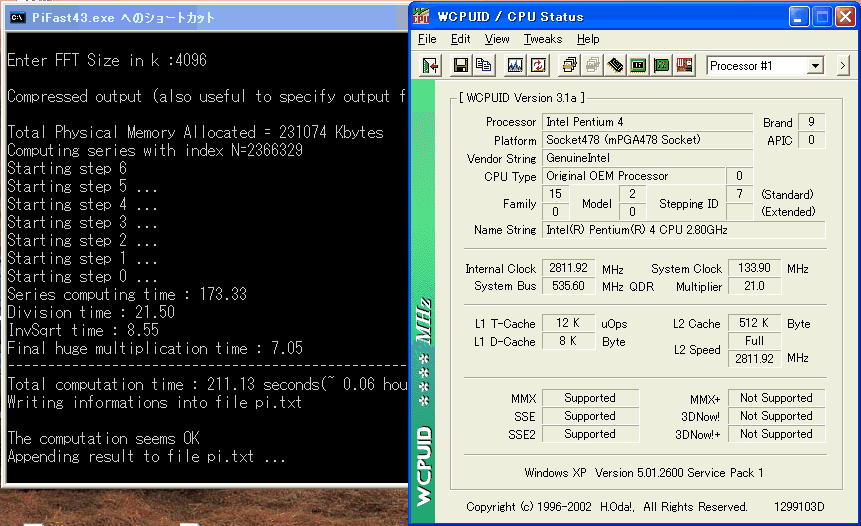Click the Family standard value 15
The width and height of the screenshot is (861, 526).
[x=556, y=194]
